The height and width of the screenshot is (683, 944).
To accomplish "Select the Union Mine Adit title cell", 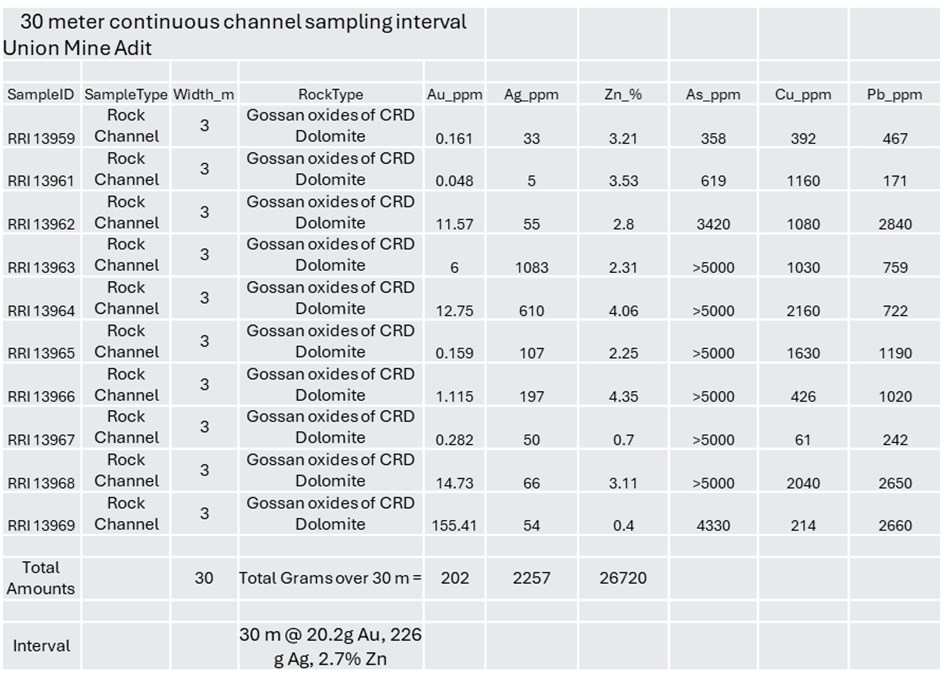I will point(77,46).
